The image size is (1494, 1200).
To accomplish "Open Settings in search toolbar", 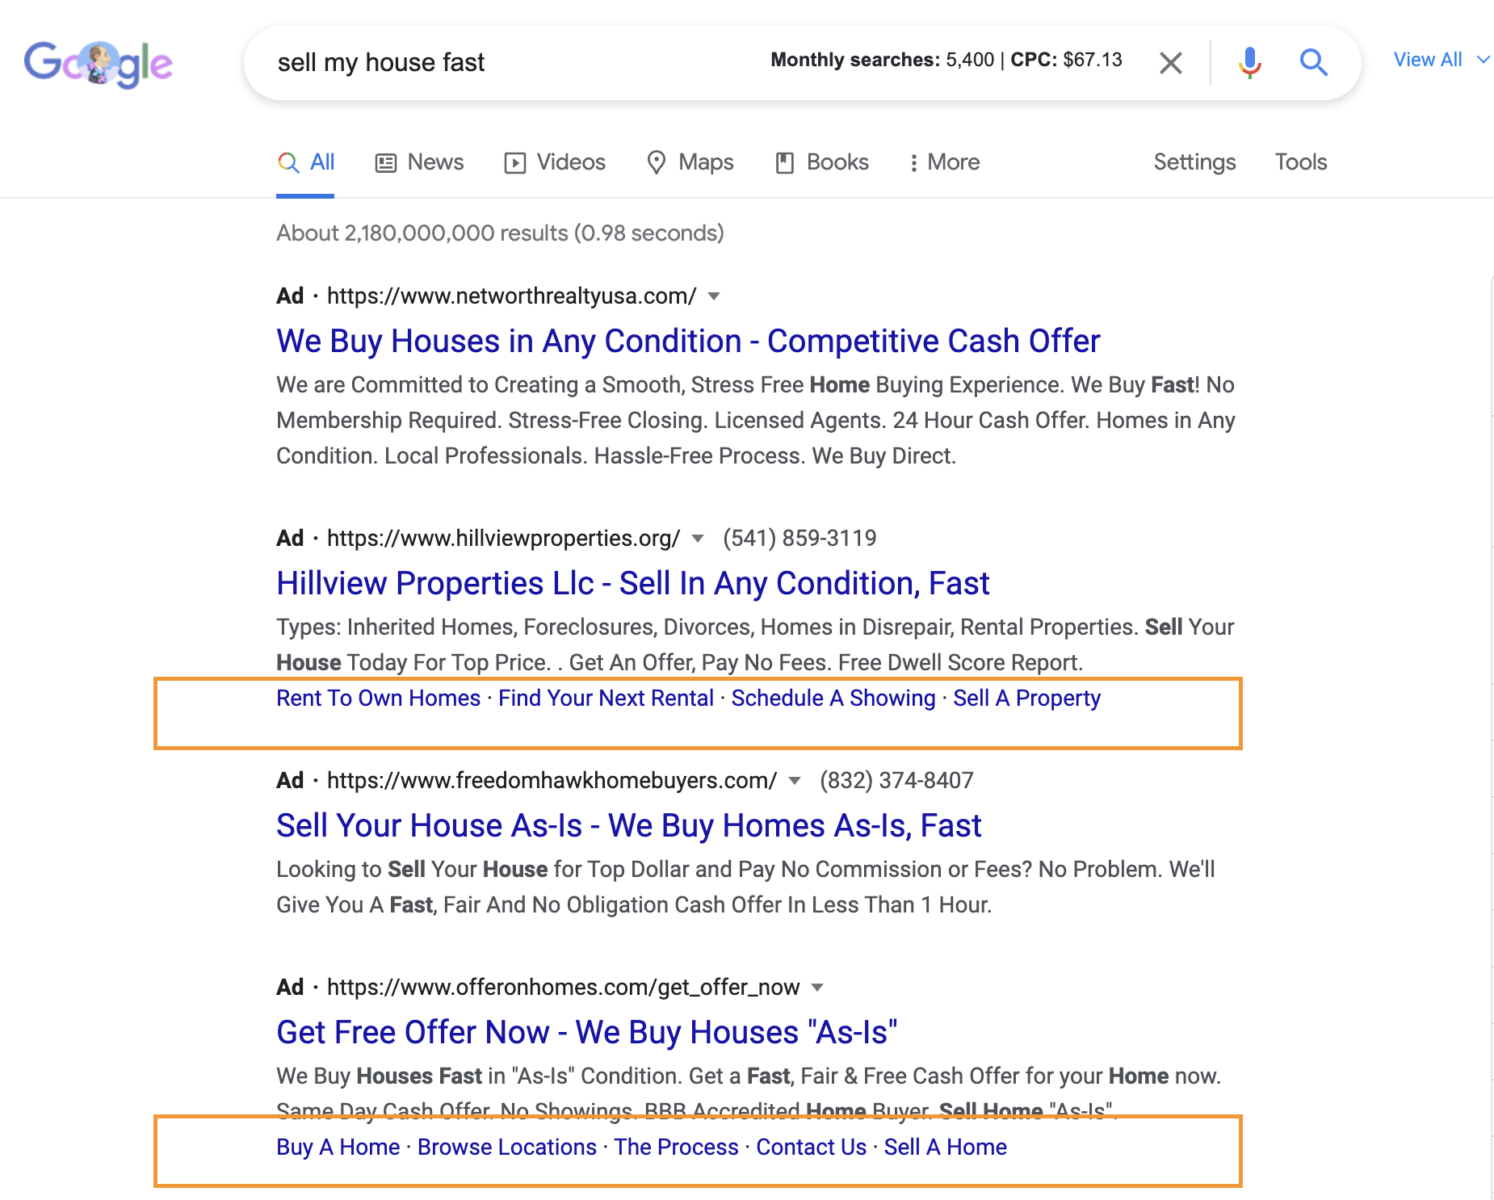I will (1194, 162).
